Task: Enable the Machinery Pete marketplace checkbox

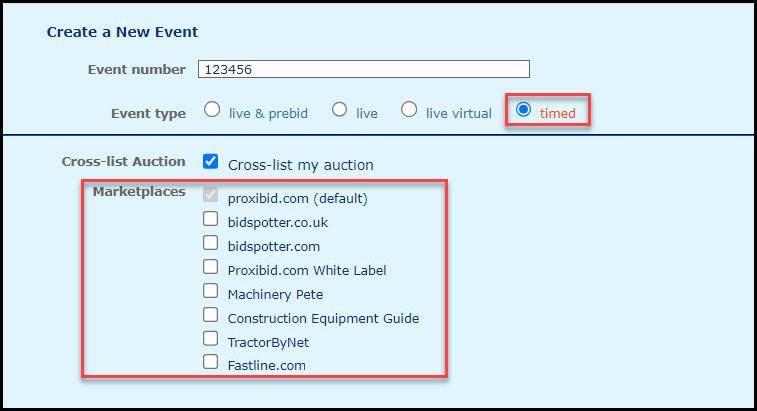Action: click(210, 291)
